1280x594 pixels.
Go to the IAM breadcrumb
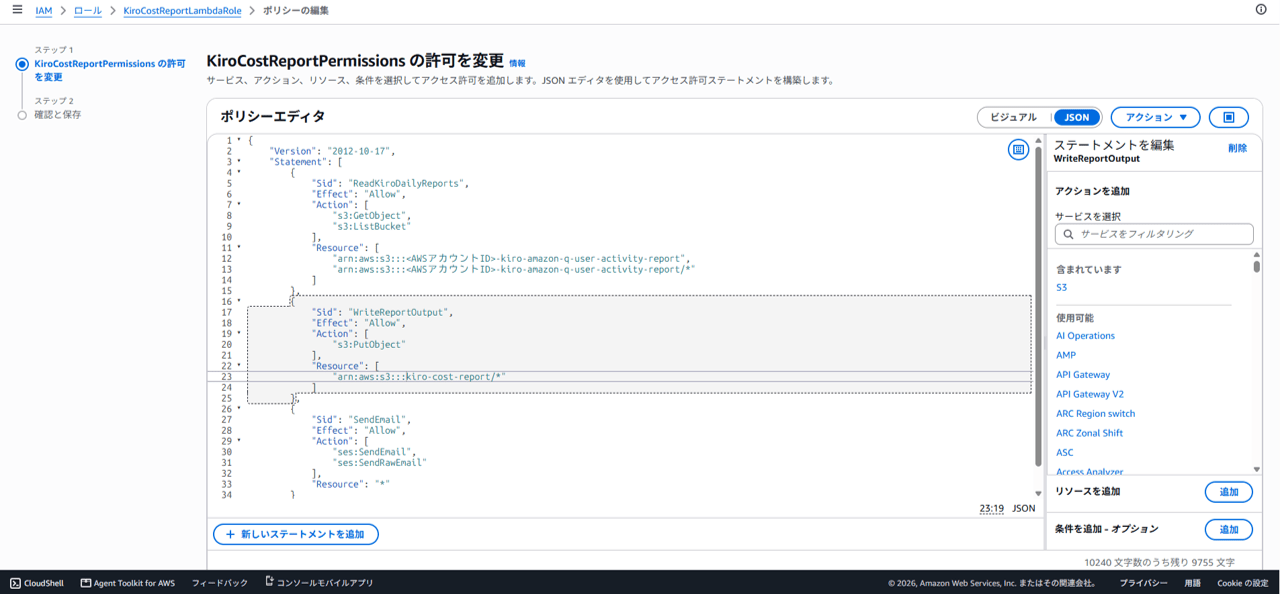coord(43,10)
